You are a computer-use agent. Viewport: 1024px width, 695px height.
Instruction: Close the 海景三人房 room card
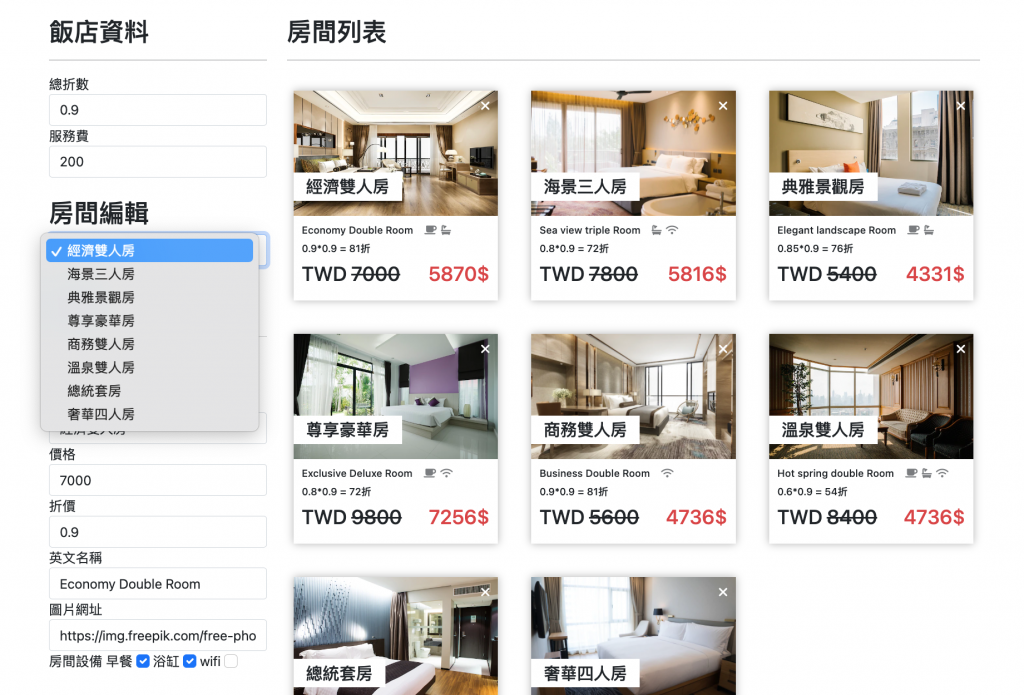pyautogui.click(x=723, y=106)
